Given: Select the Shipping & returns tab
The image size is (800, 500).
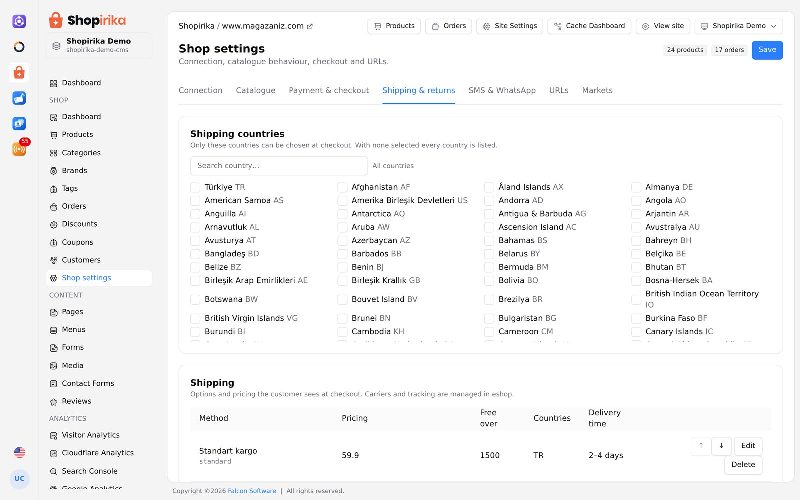Looking at the screenshot, I should [x=418, y=90].
